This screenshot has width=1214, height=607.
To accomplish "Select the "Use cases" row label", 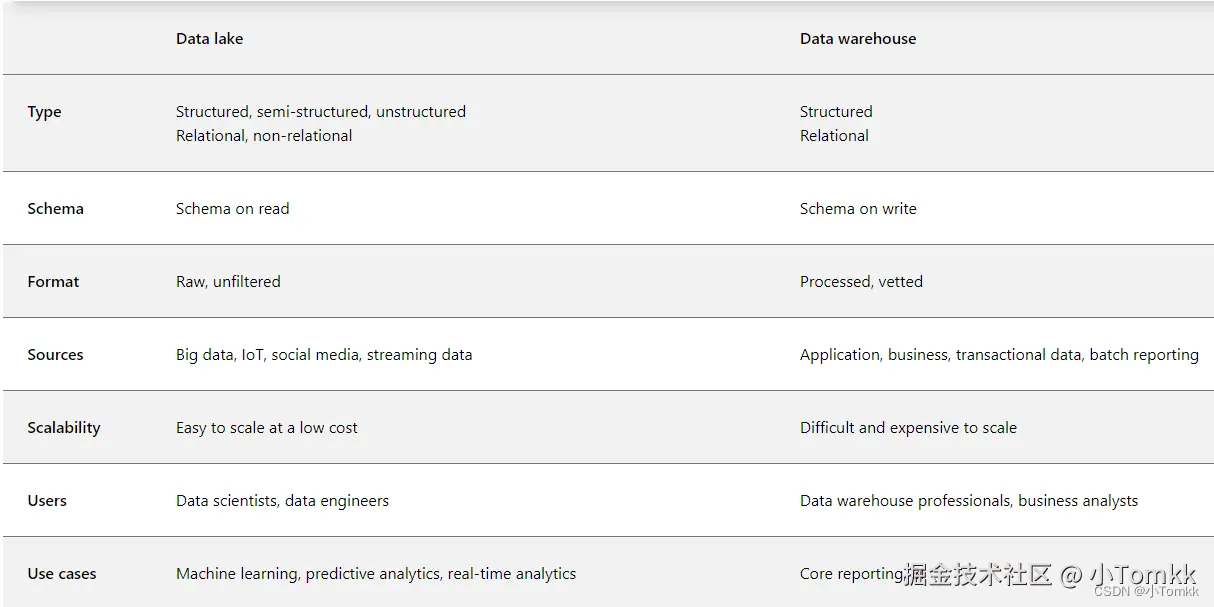I will (62, 574).
